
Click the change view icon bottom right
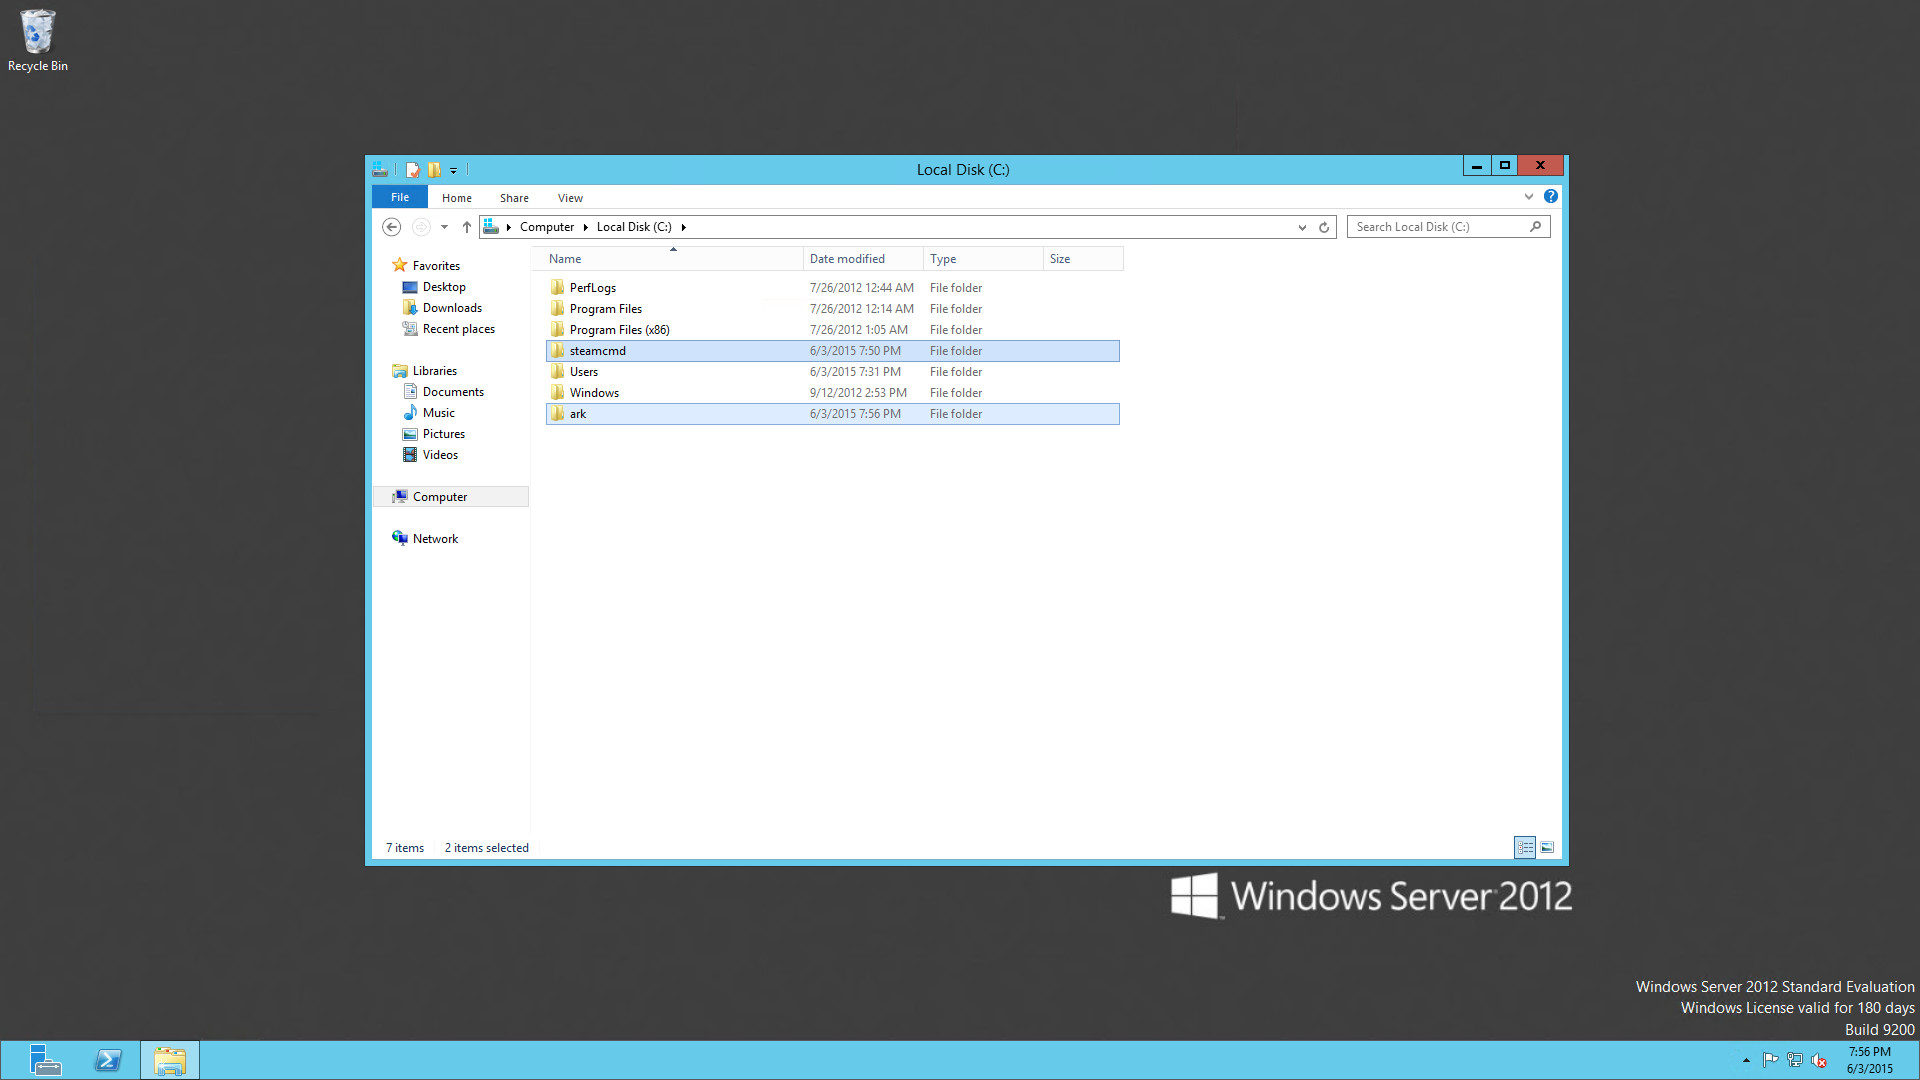[x=1547, y=845]
